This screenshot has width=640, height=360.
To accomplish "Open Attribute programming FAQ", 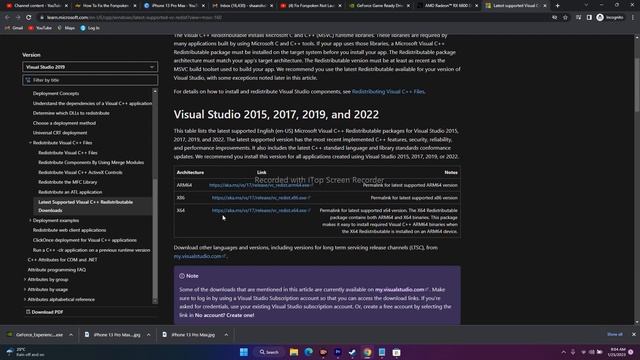I will 57,270.
